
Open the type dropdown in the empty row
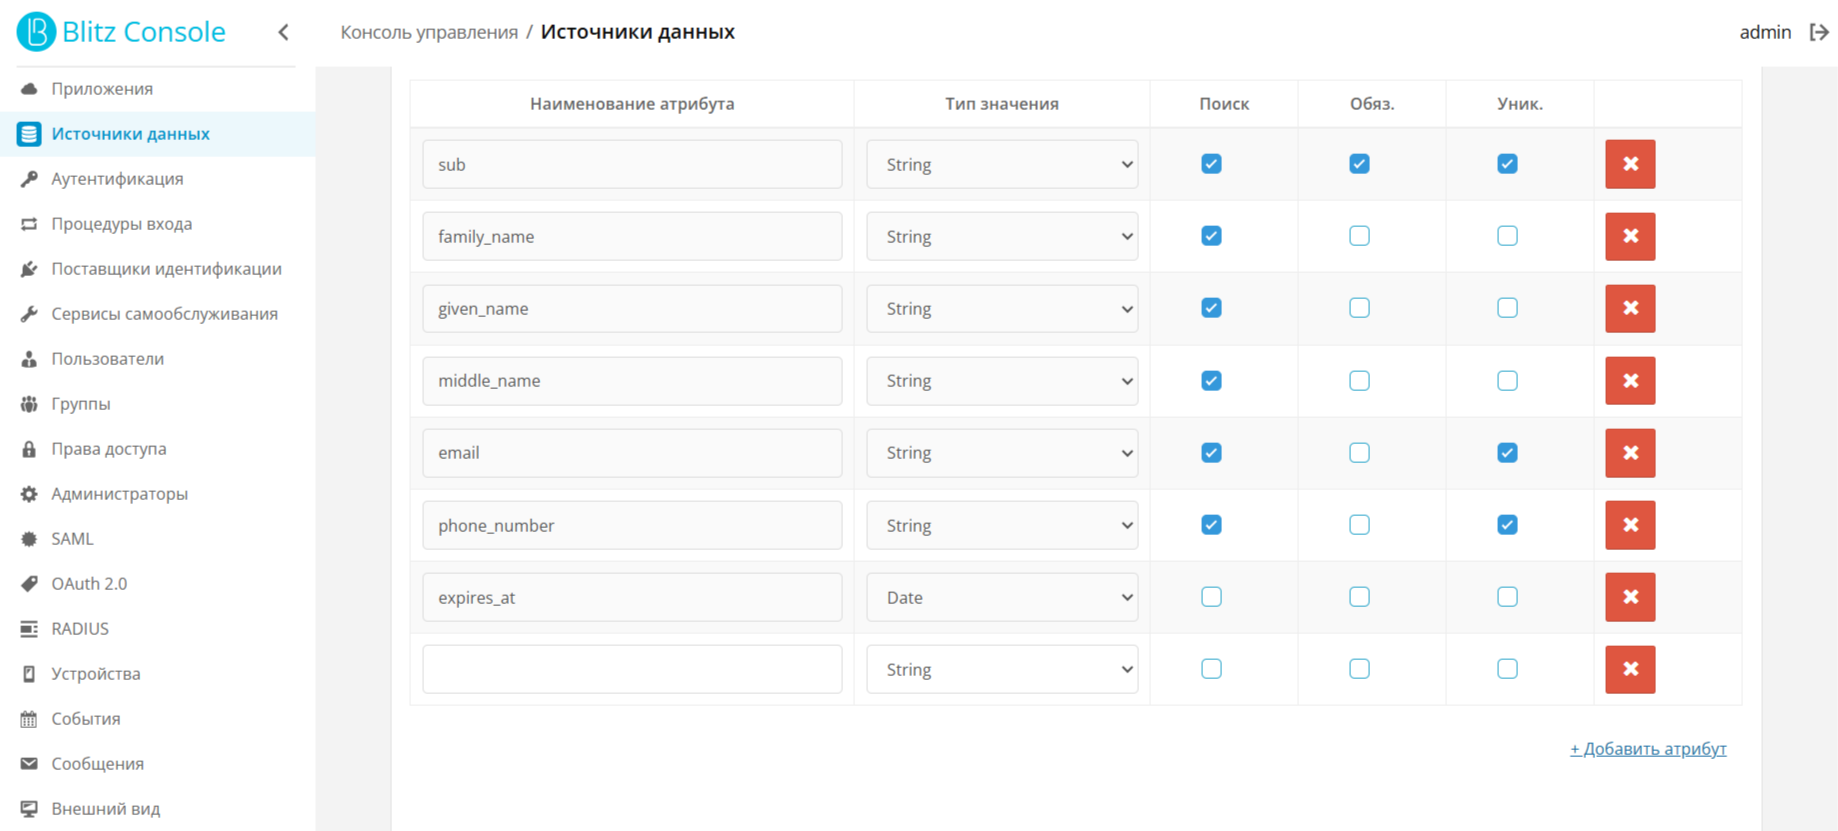pos(1002,669)
